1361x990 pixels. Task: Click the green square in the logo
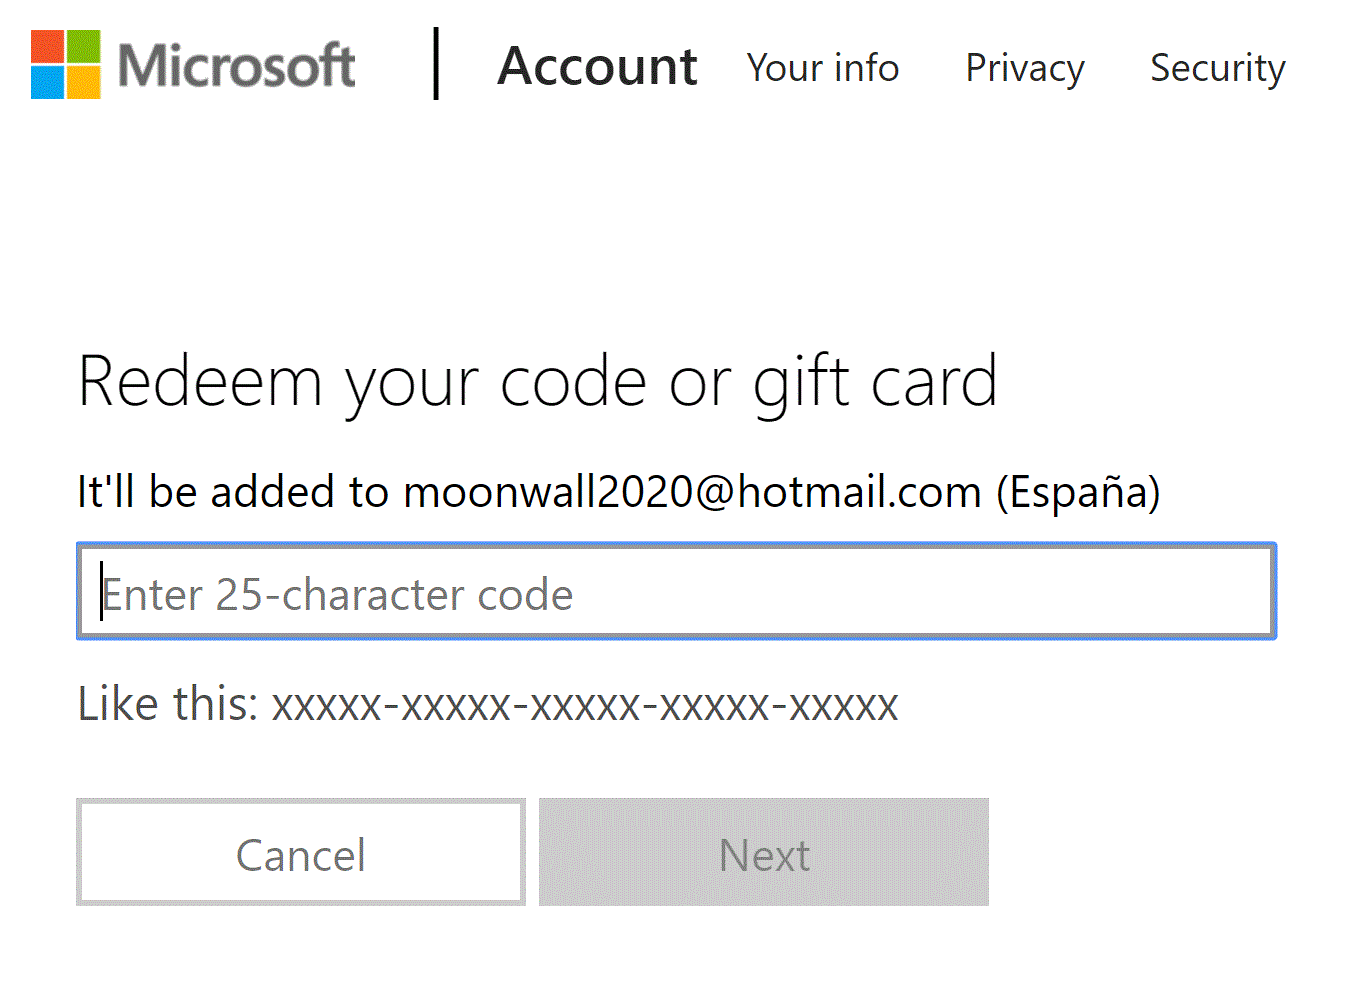[84, 46]
